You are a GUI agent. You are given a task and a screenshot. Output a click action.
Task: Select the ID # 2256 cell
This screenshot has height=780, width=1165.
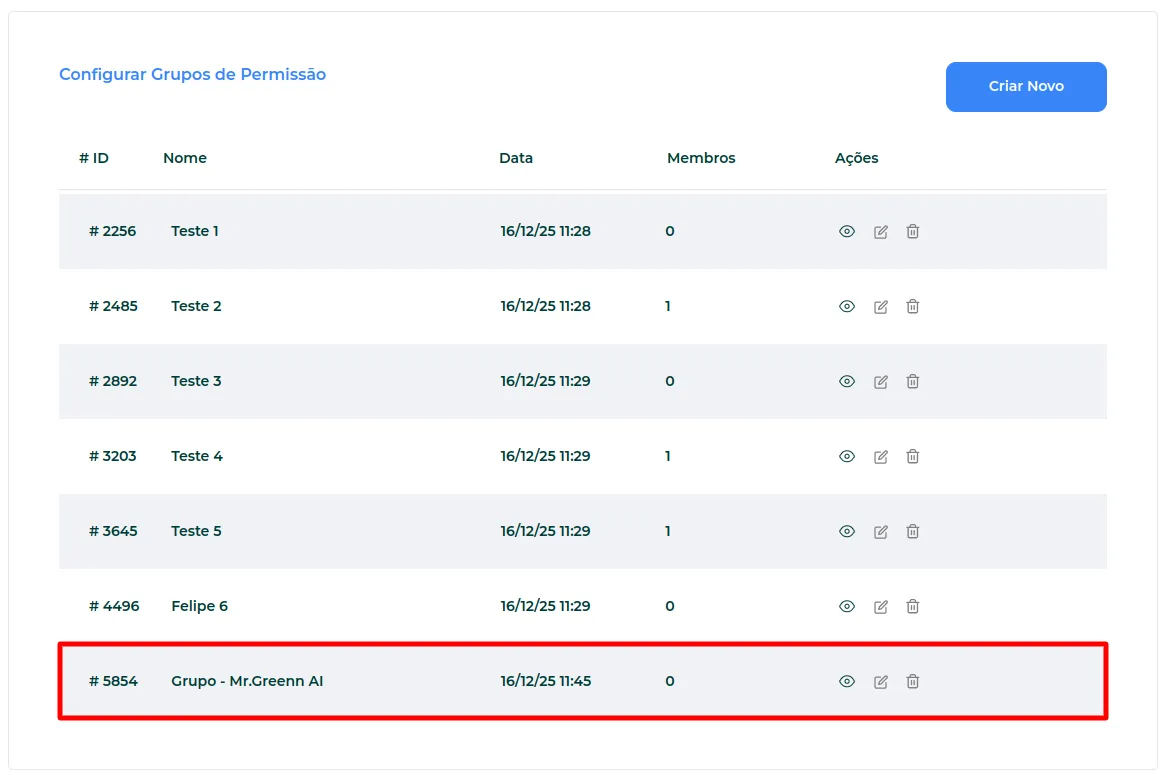tap(112, 231)
